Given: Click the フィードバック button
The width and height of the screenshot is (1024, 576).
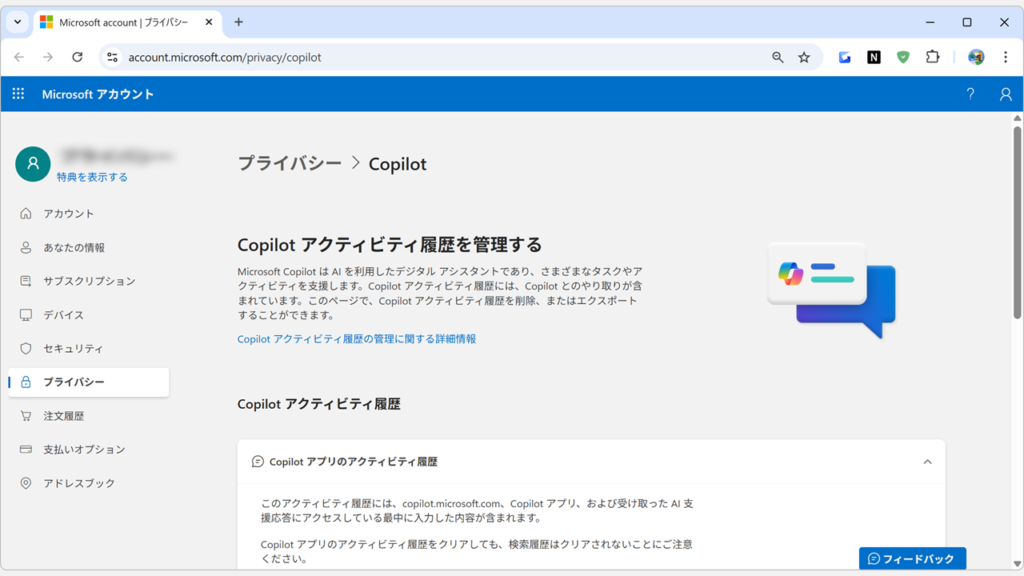Looking at the screenshot, I should [911, 559].
